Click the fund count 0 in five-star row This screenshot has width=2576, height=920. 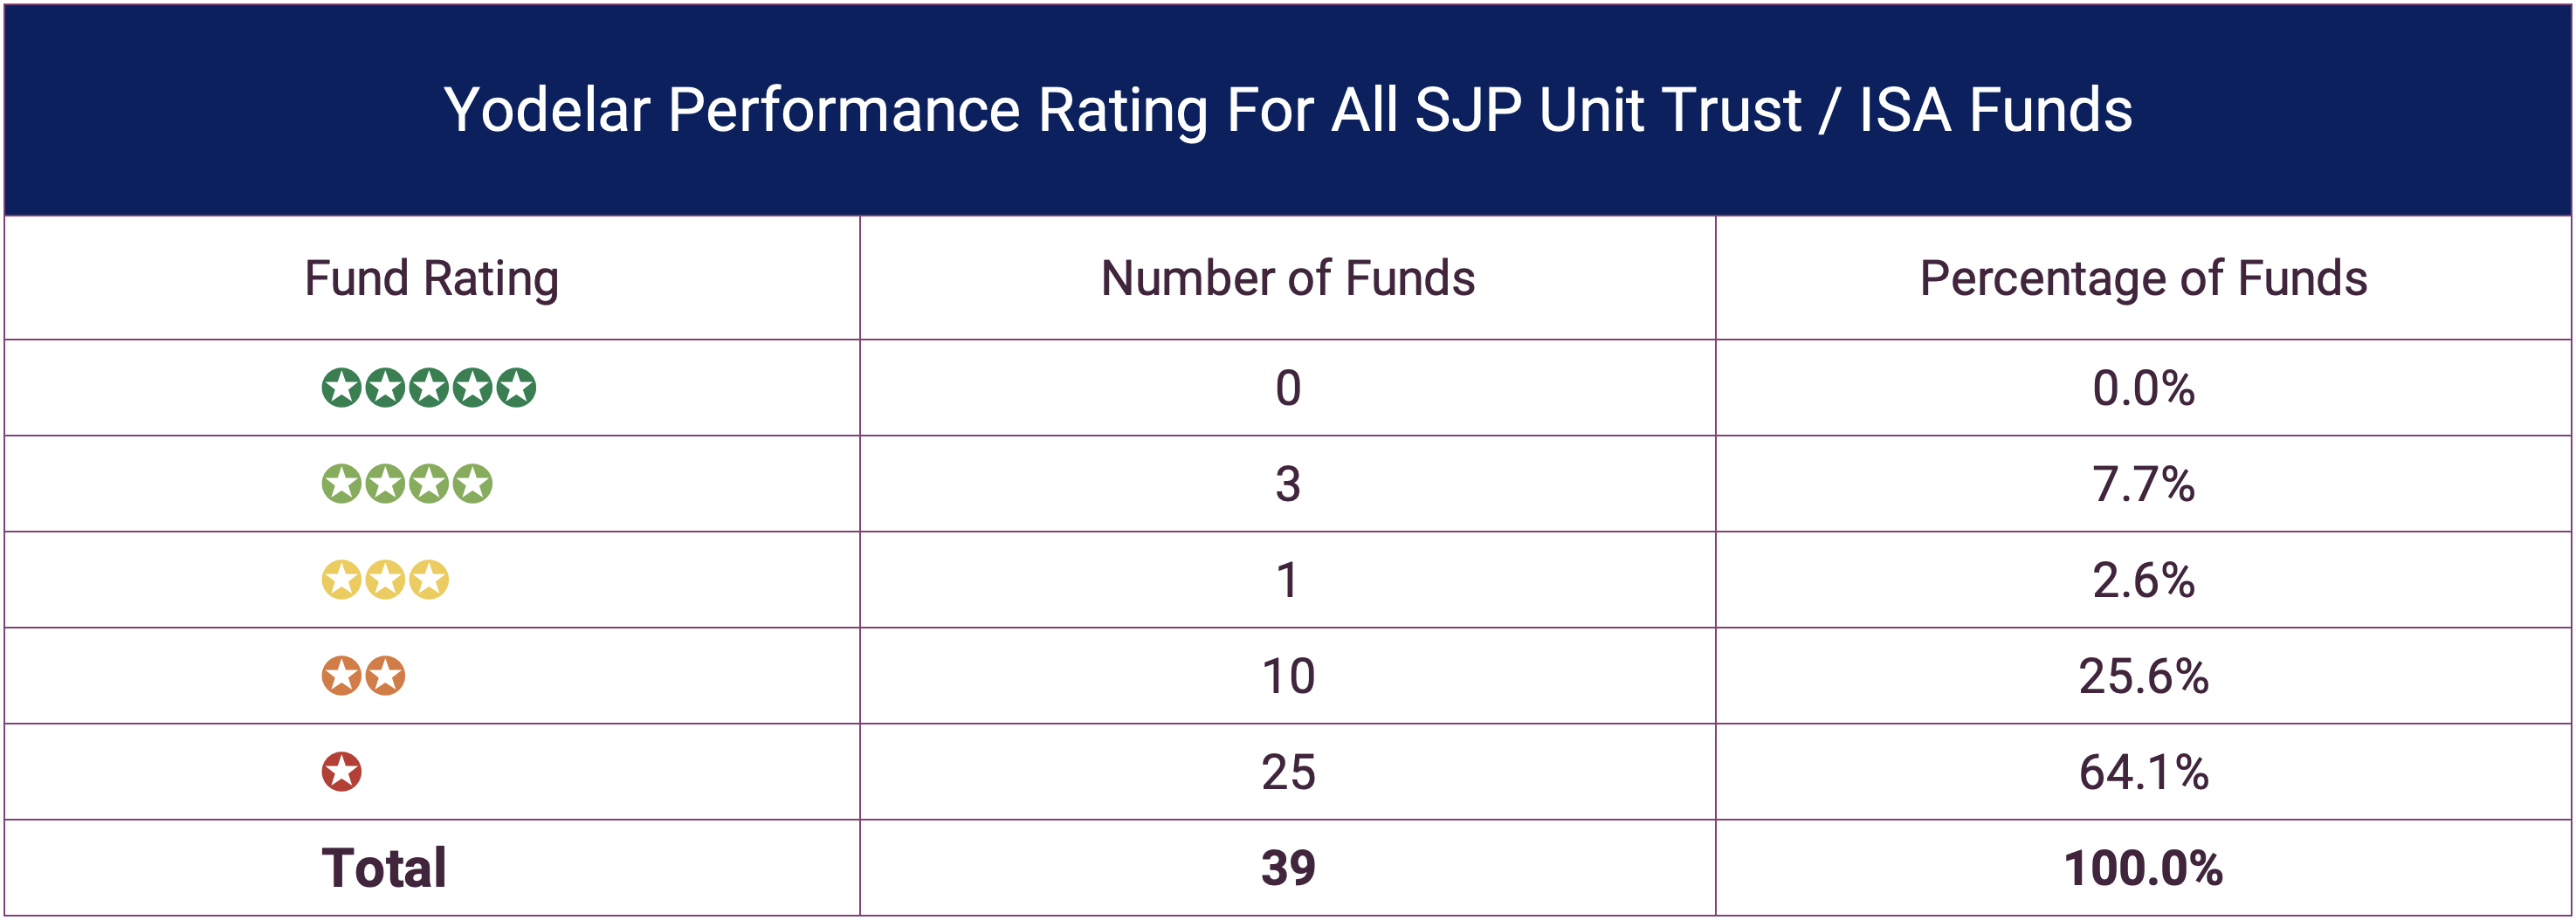(1288, 388)
